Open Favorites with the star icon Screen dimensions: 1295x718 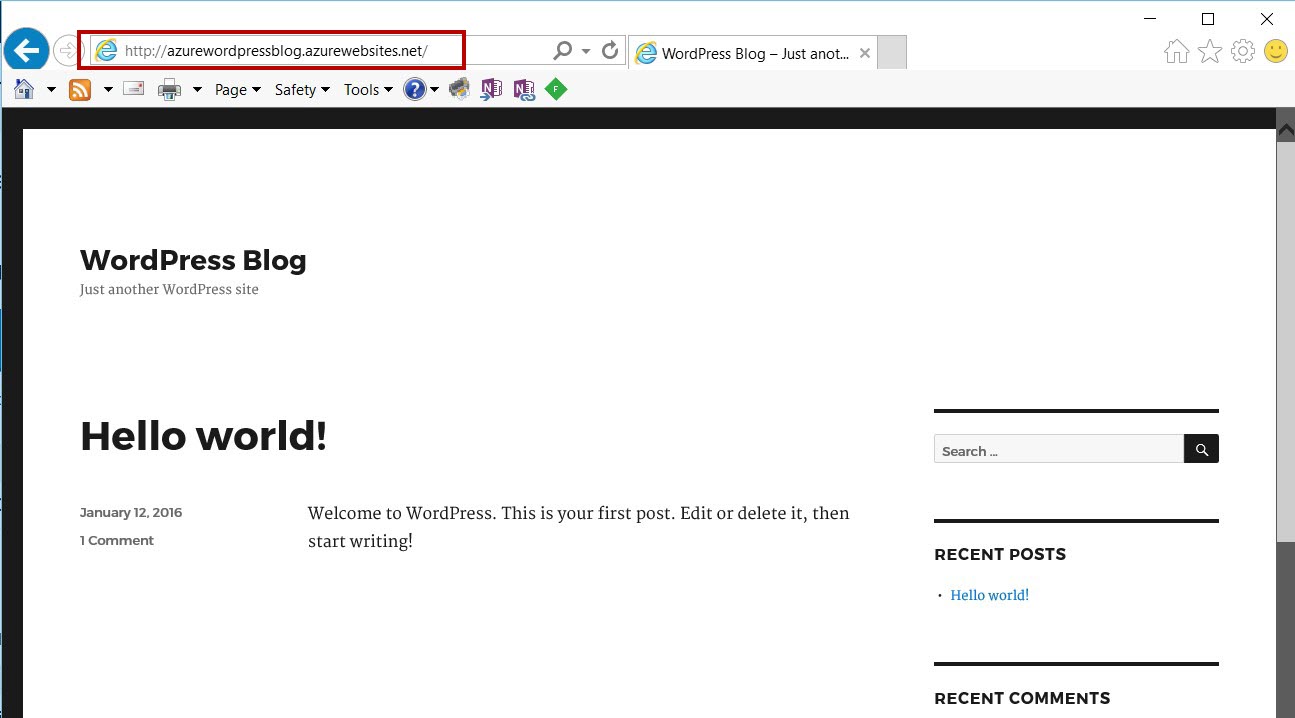1210,51
